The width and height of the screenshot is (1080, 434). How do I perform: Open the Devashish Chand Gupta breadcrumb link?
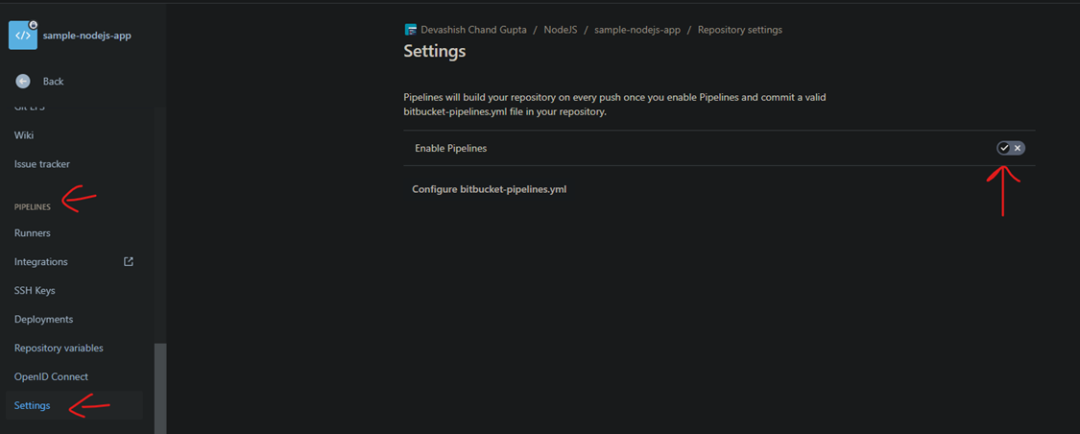point(473,30)
